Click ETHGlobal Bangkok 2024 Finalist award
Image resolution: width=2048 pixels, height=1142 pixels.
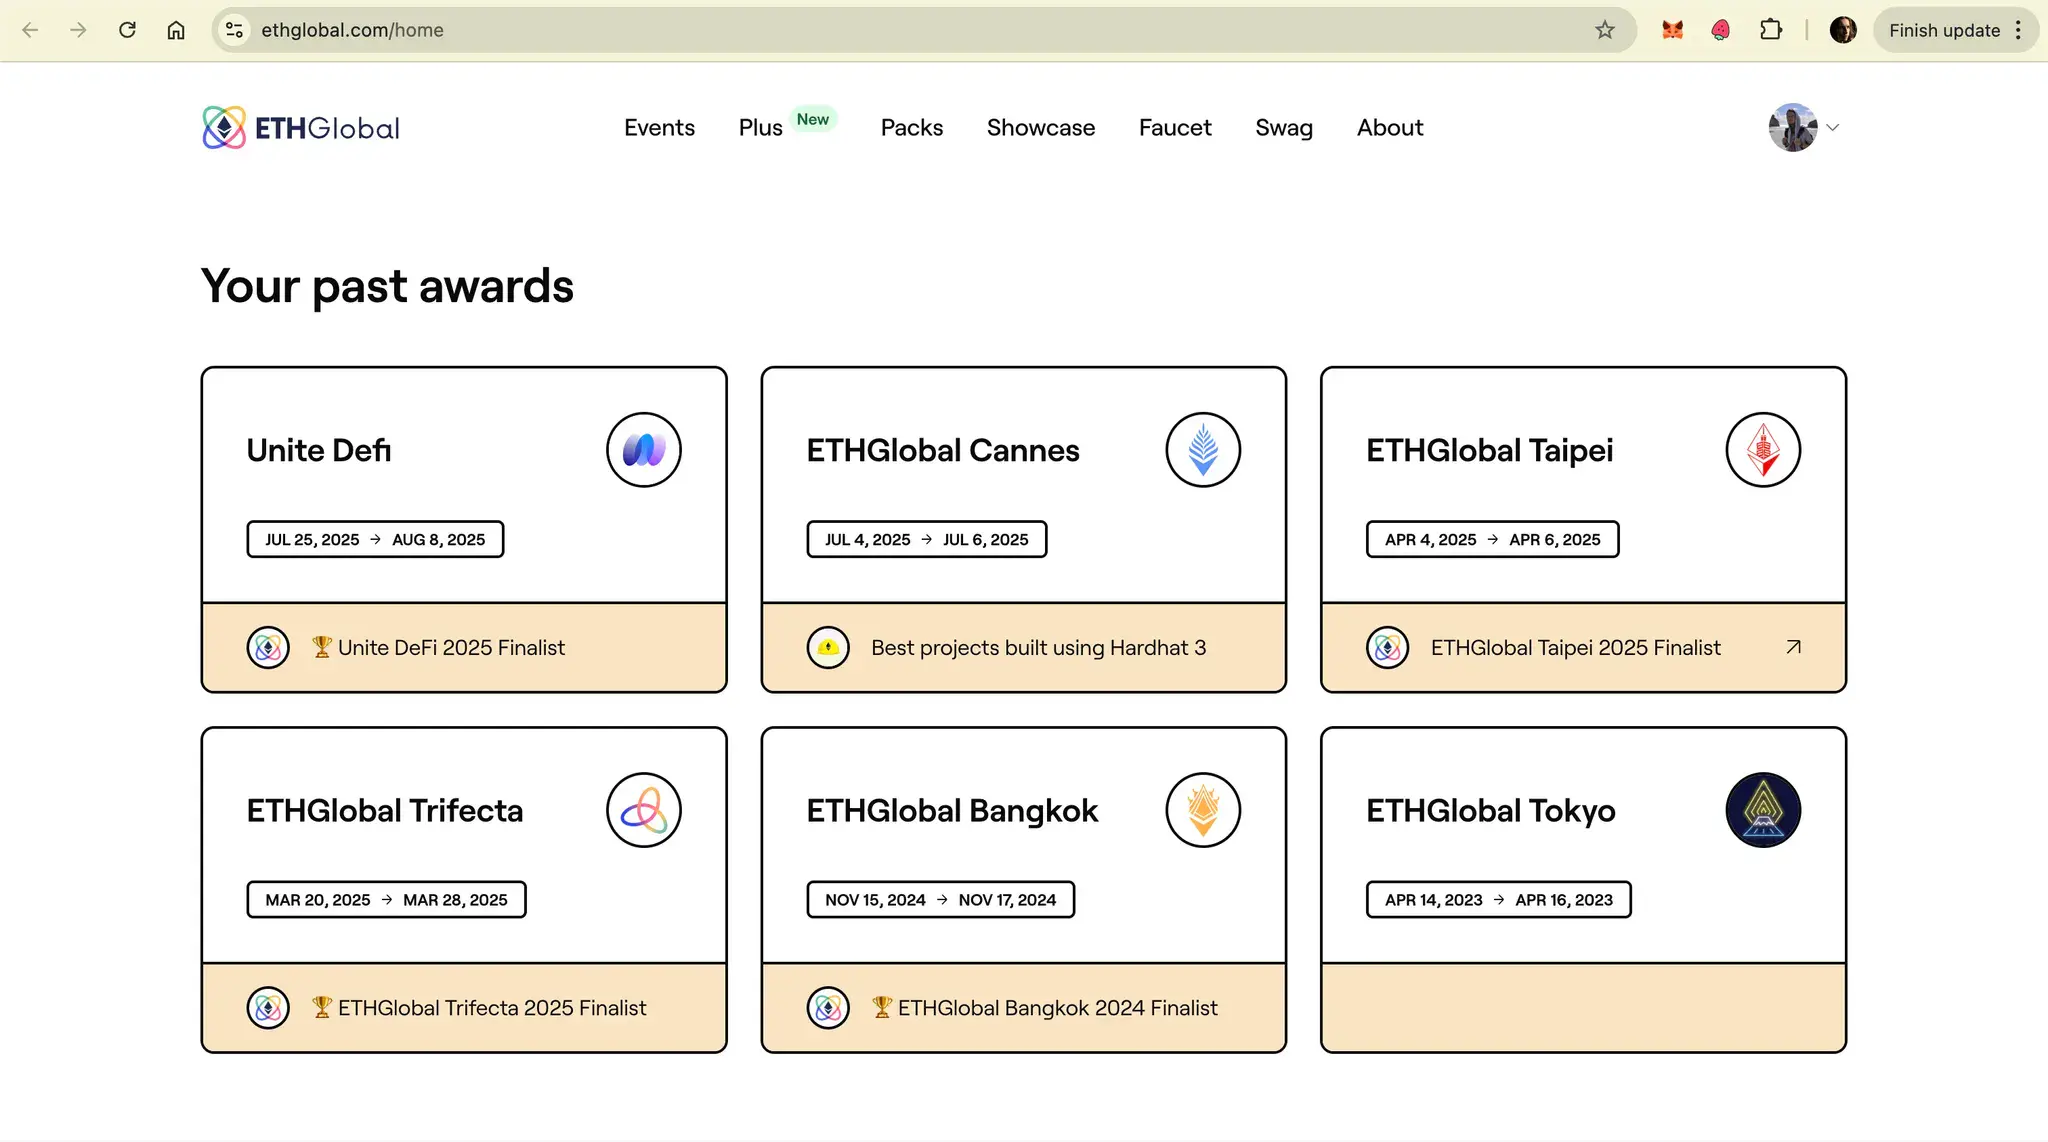pos(1044,1008)
